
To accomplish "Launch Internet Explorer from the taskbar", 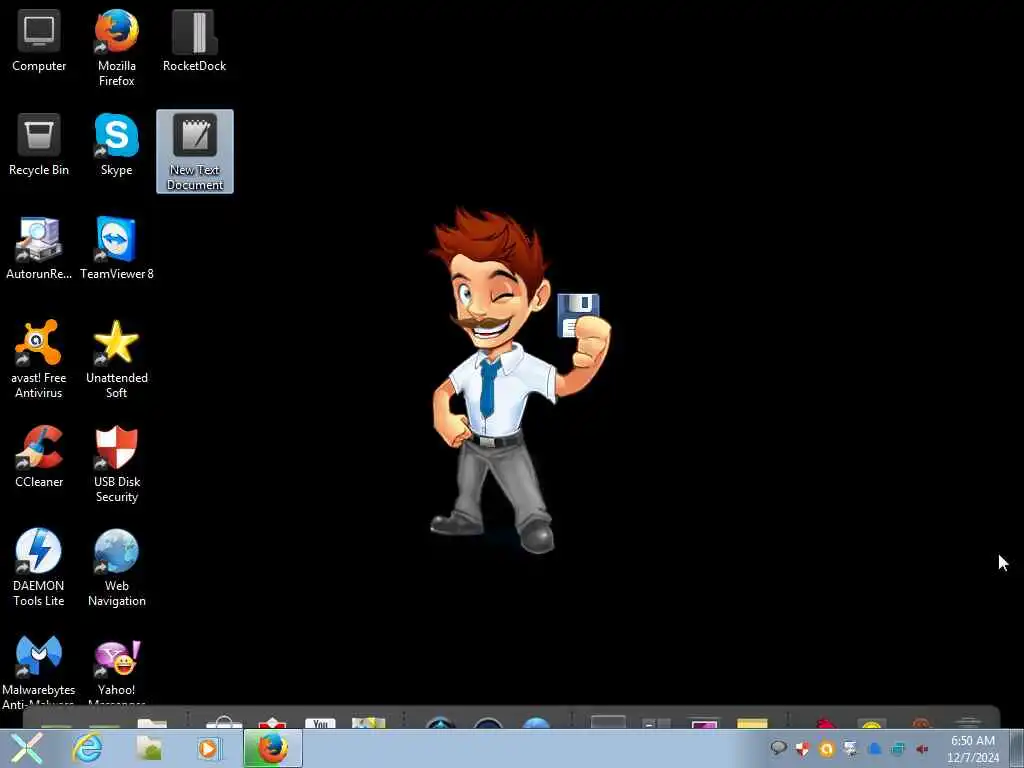I will click(87, 748).
